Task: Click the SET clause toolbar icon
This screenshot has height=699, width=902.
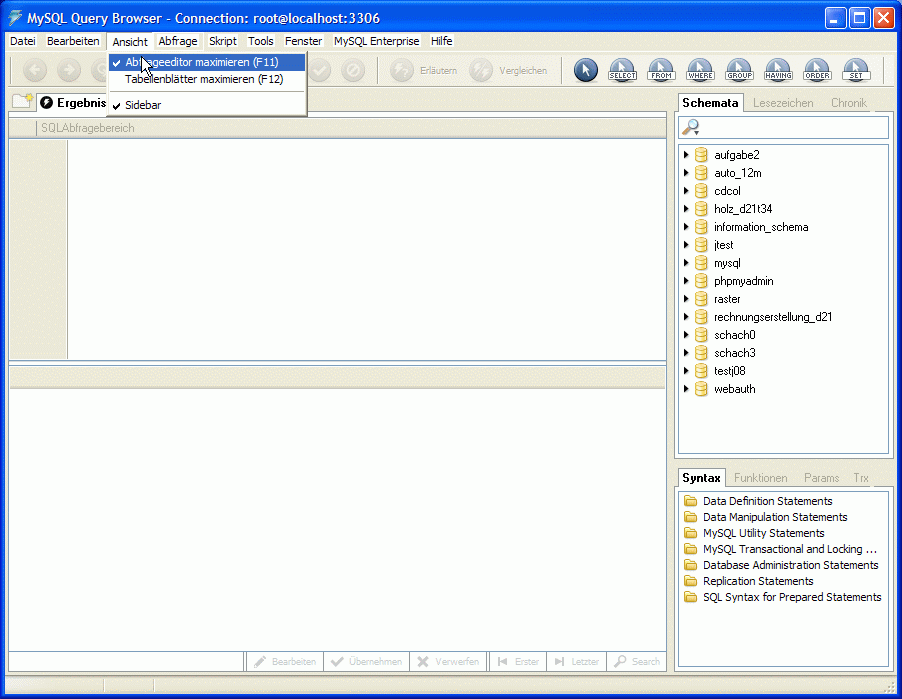Action: [x=856, y=70]
